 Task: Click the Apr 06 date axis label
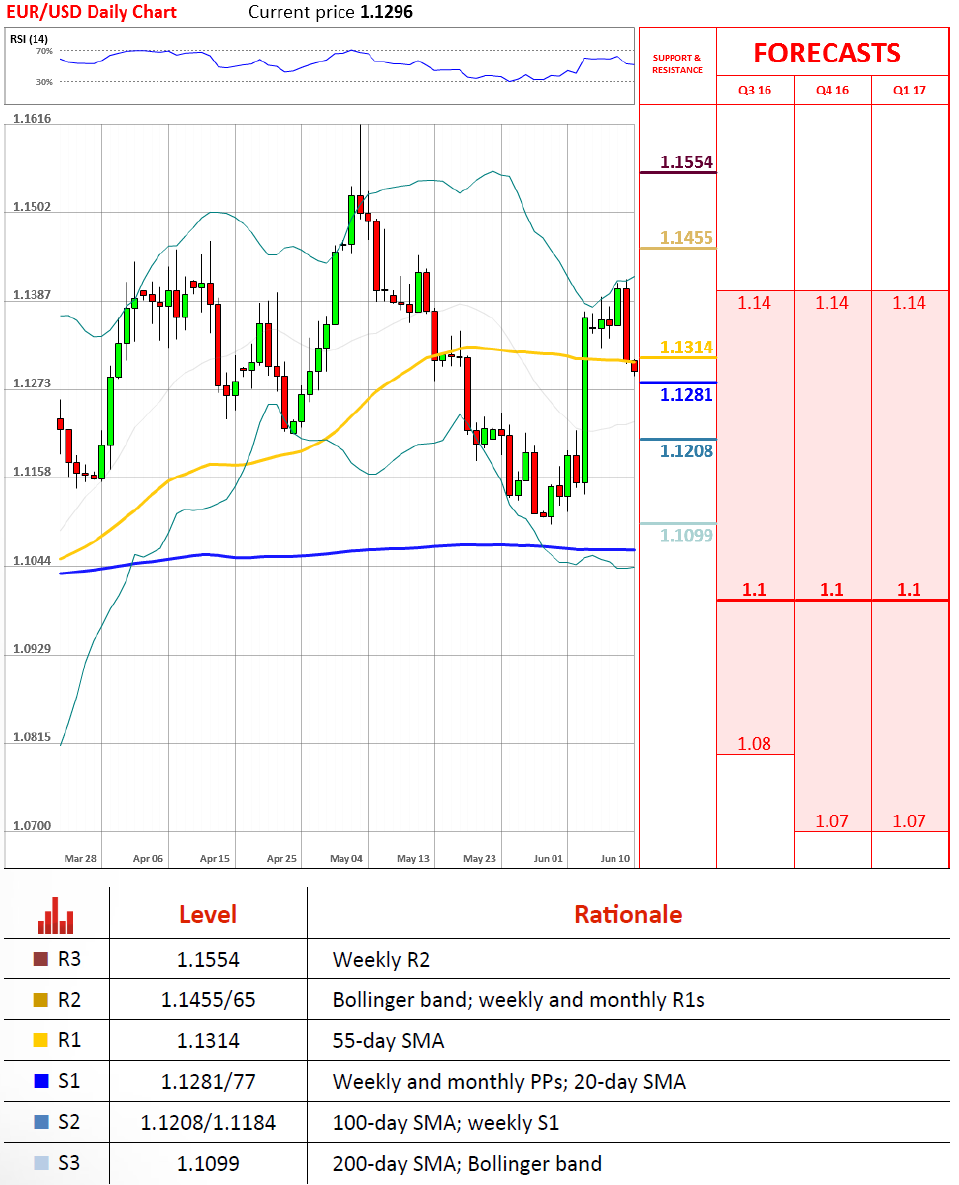click(148, 859)
